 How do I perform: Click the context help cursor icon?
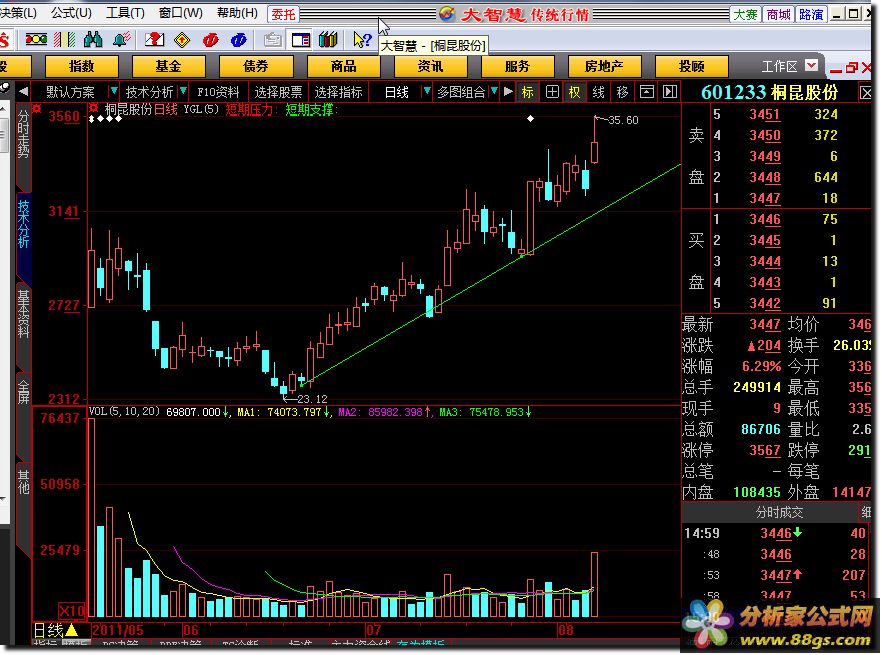coord(362,40)
